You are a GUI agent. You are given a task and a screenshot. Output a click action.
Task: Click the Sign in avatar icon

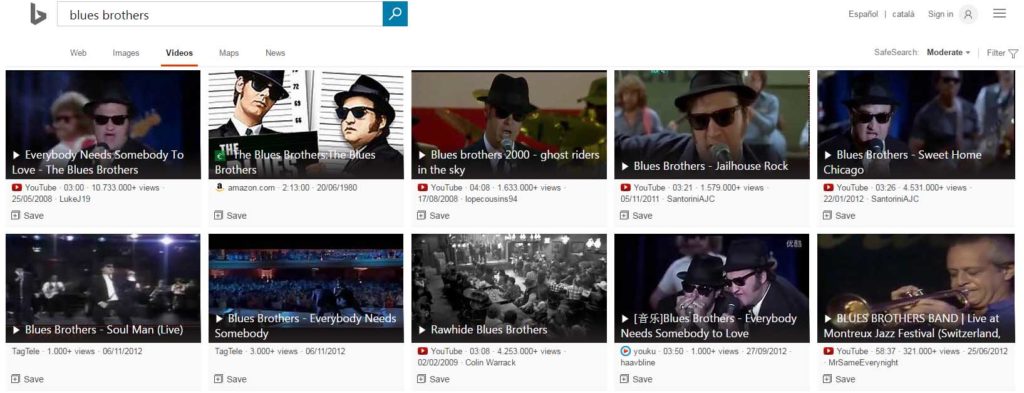(x=968, y=14)
